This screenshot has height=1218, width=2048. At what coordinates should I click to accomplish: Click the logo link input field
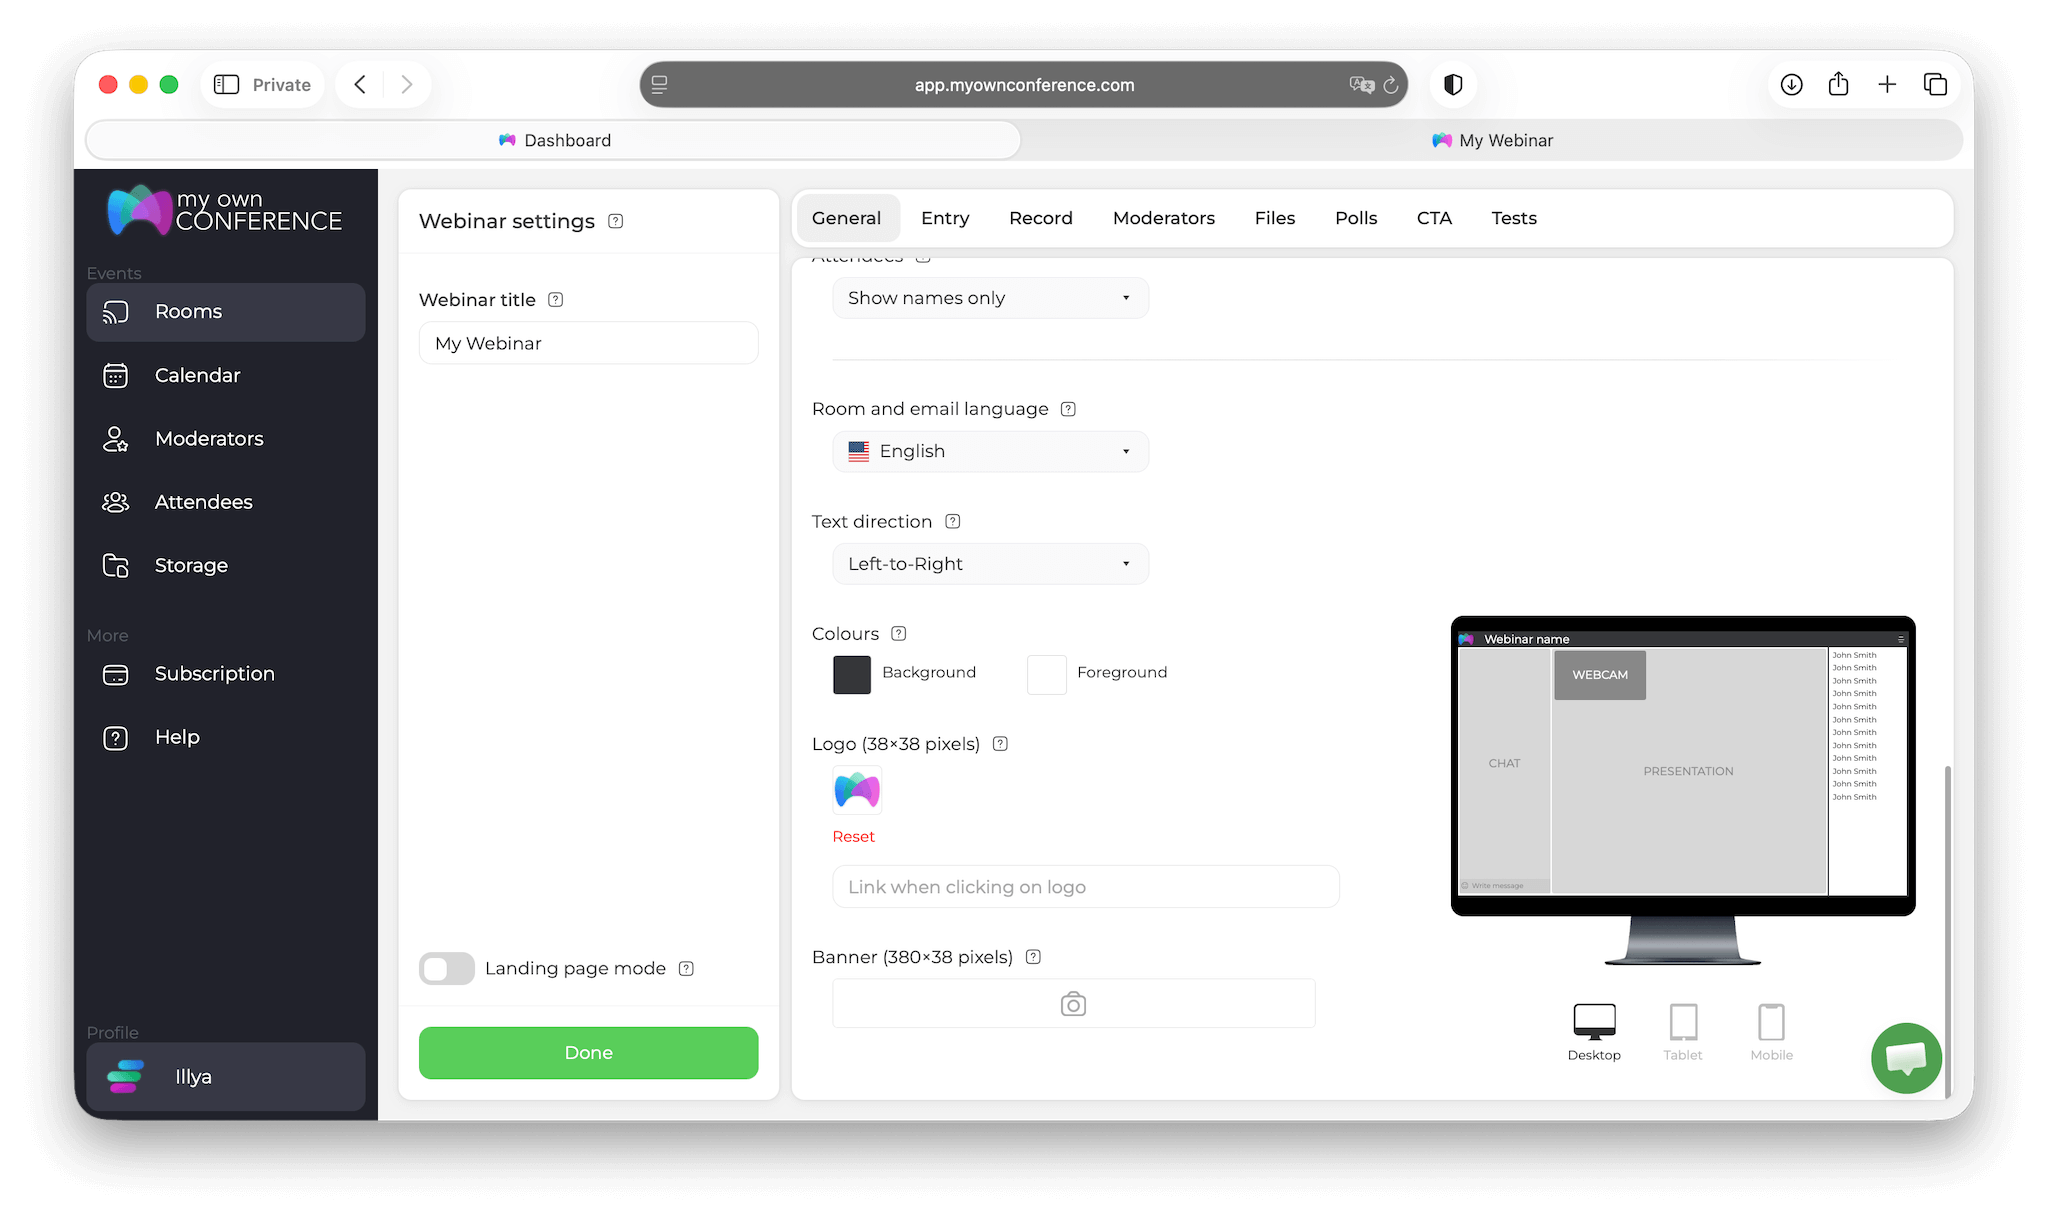1085,887
